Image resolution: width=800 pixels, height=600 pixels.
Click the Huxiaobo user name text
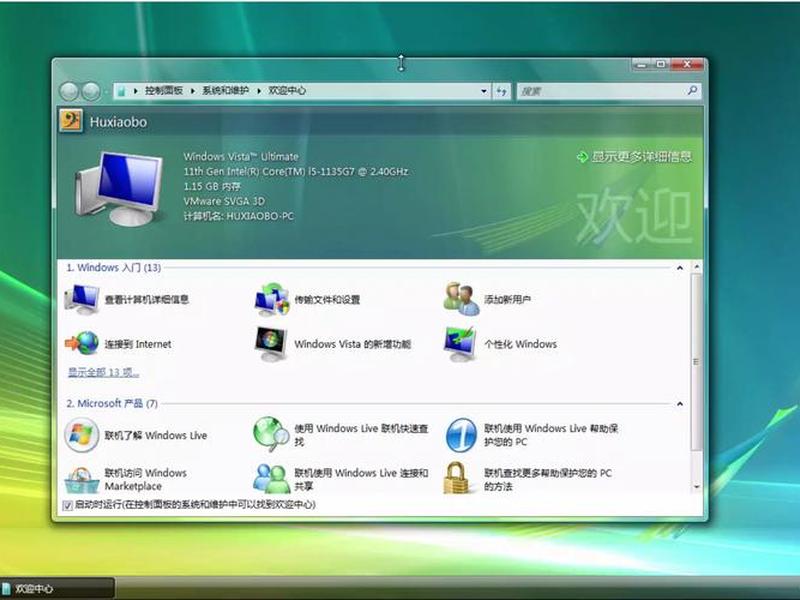[118, 122]
